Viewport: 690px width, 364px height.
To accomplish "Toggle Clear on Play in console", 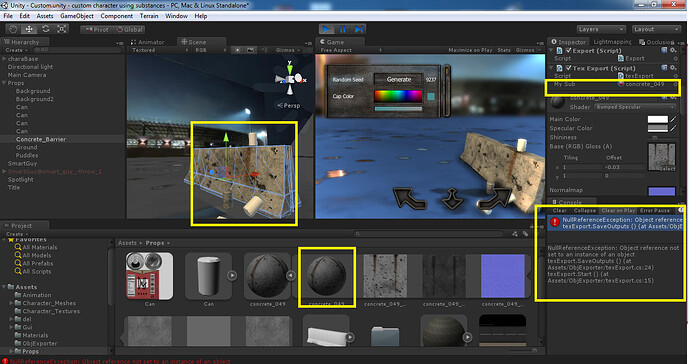I will pos(618,210).
